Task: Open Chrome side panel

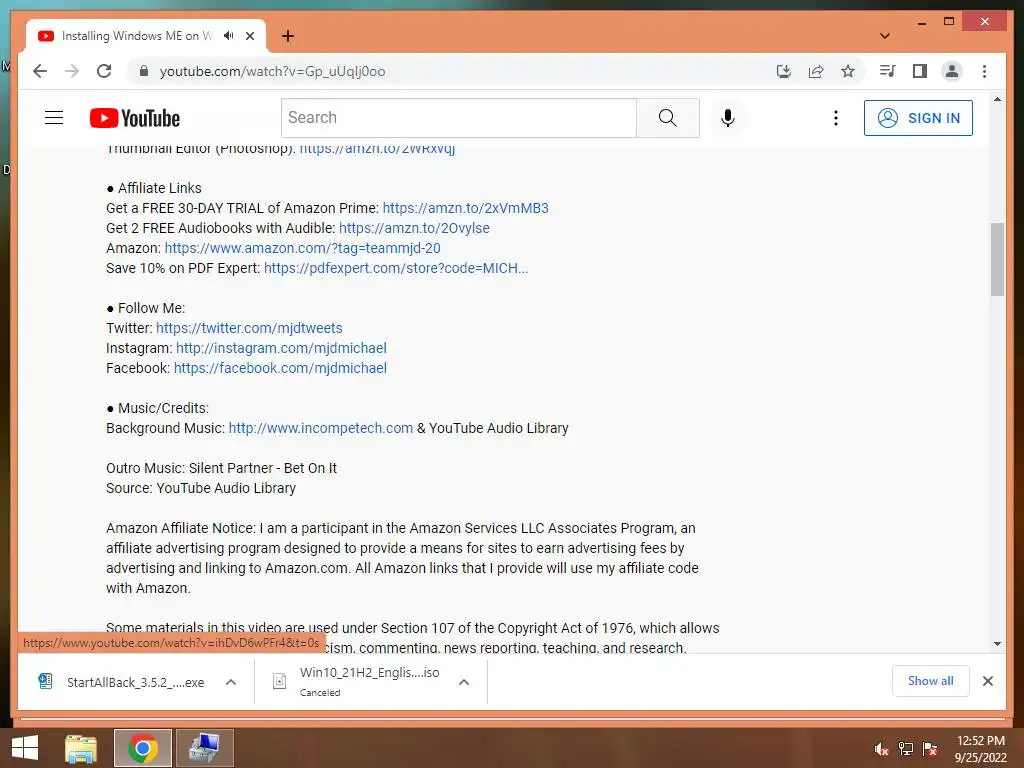Action: (x=920, y=71)
